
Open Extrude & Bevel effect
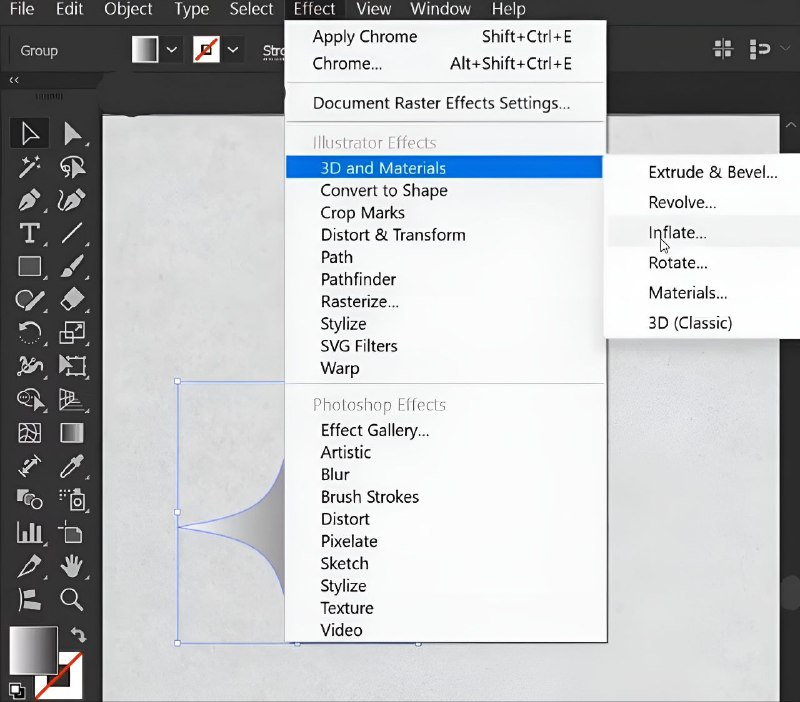coord(712,172)
